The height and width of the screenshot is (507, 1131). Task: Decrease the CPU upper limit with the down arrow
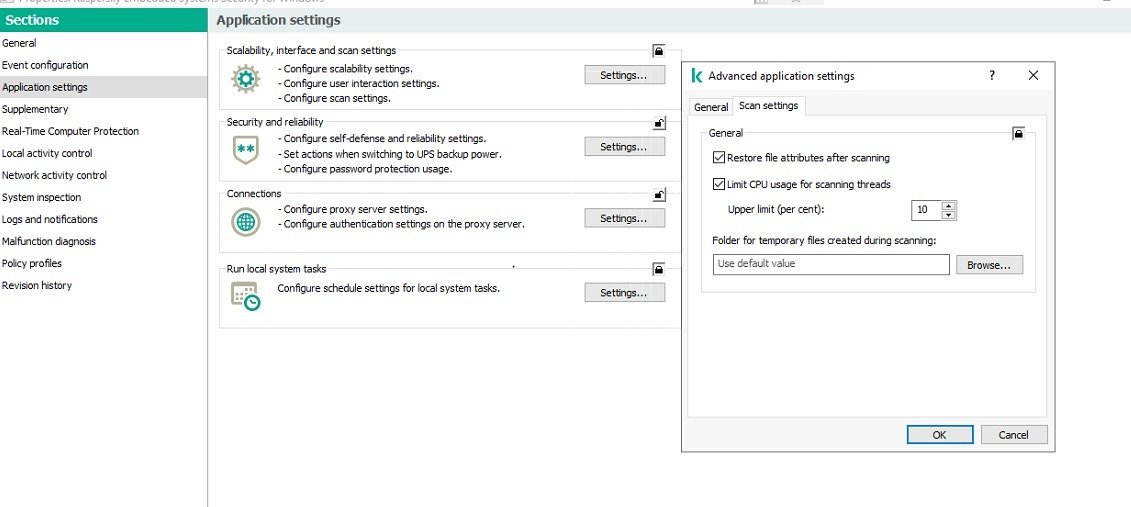tap(949, 215)
